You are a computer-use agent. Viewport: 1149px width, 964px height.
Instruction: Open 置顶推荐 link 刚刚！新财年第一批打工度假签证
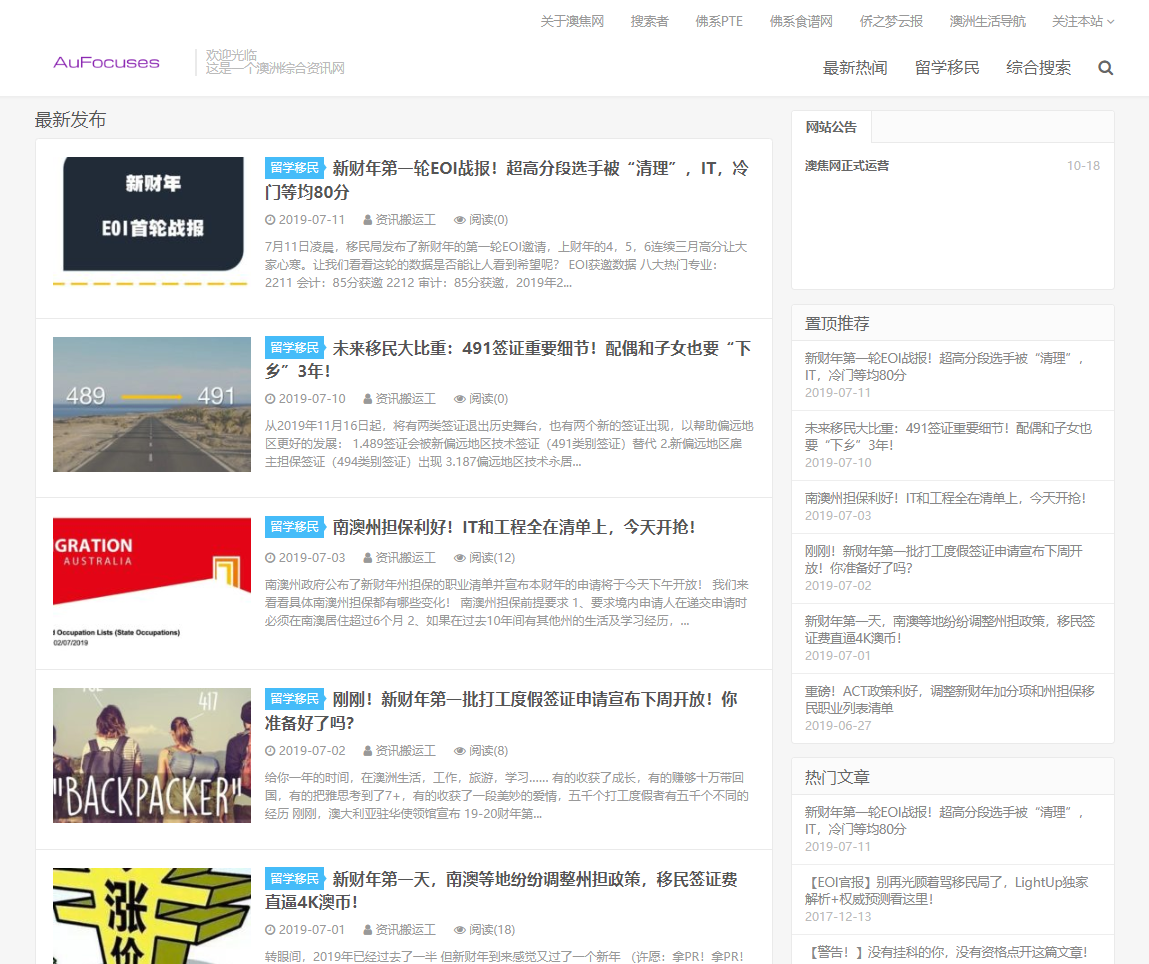click(943, 560)
